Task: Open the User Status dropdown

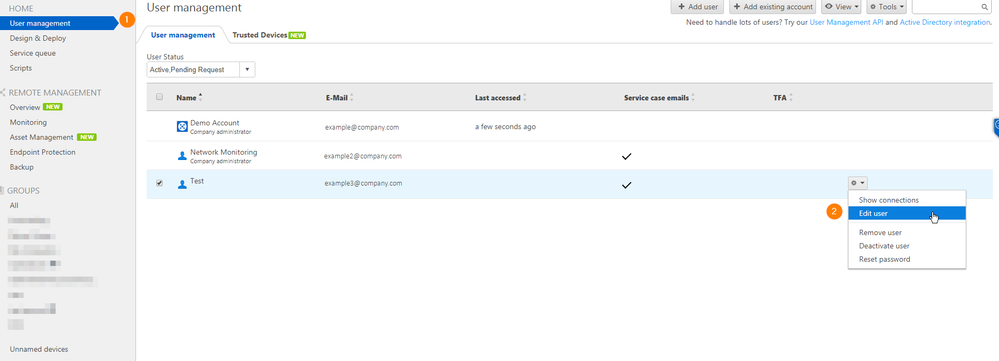Action: (x=201, y=69)
